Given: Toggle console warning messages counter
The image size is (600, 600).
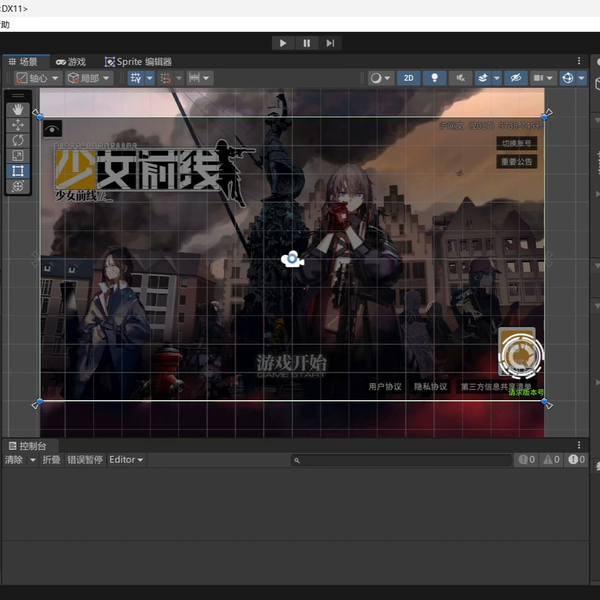Looking at the screenshot, I should [x=551, y=460].
